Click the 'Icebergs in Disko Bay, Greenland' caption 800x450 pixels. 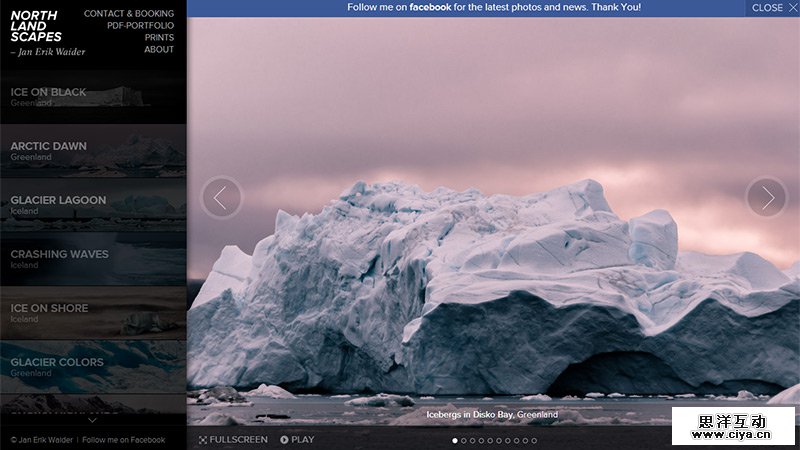(492, 414)
